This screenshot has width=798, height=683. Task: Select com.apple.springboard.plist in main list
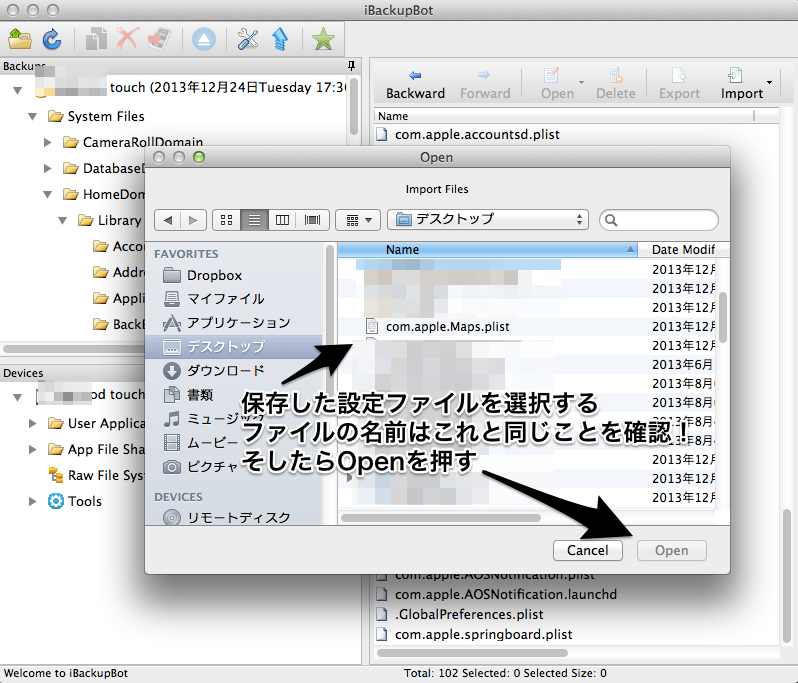point(474,634)
